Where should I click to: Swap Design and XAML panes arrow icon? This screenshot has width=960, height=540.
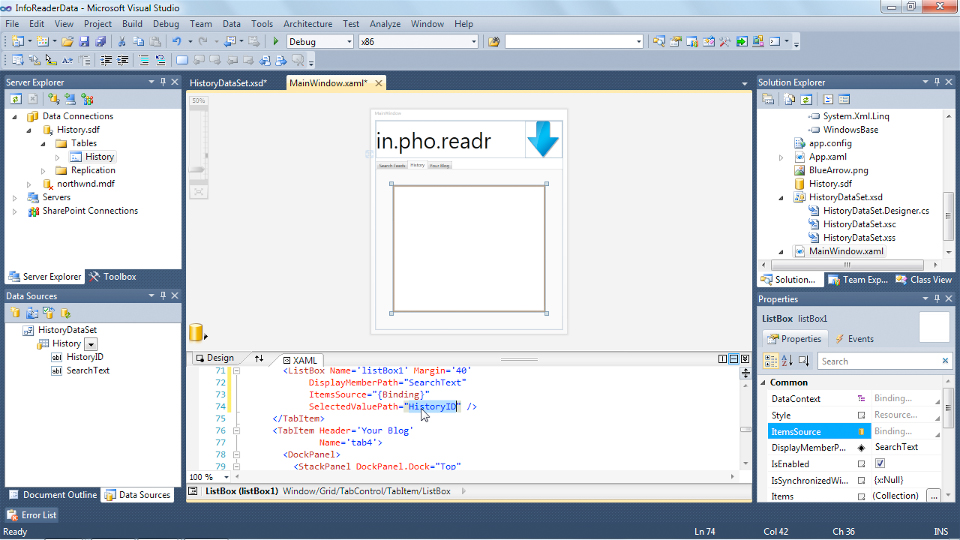coord(259,359)
